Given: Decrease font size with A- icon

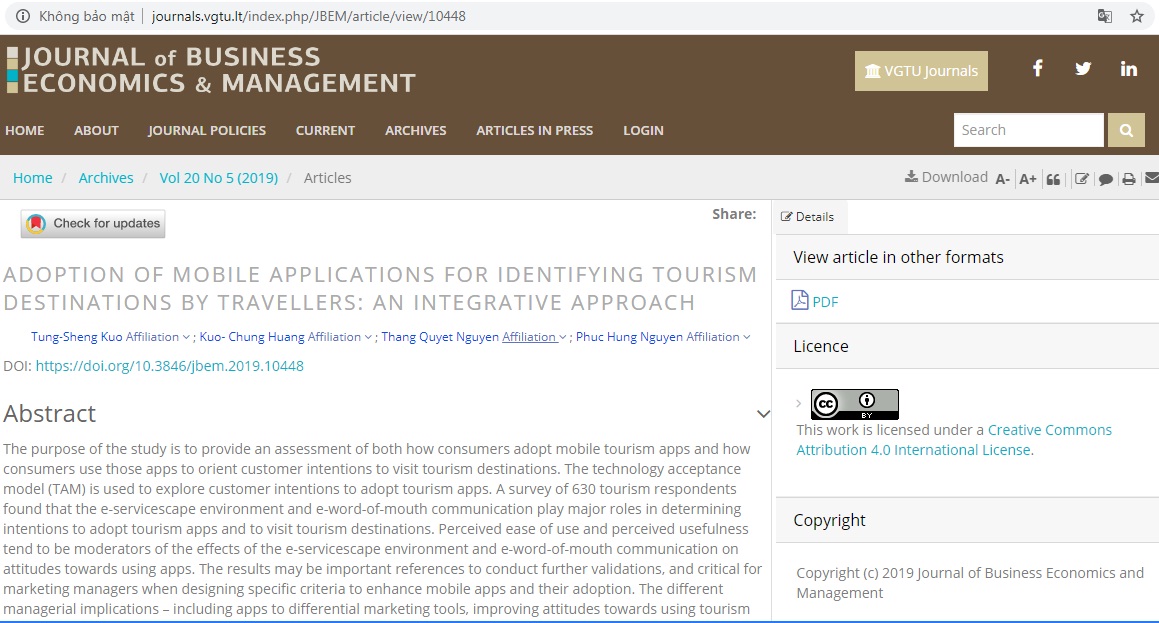Looking at the screenshot, I should [x=1002, y=179].
